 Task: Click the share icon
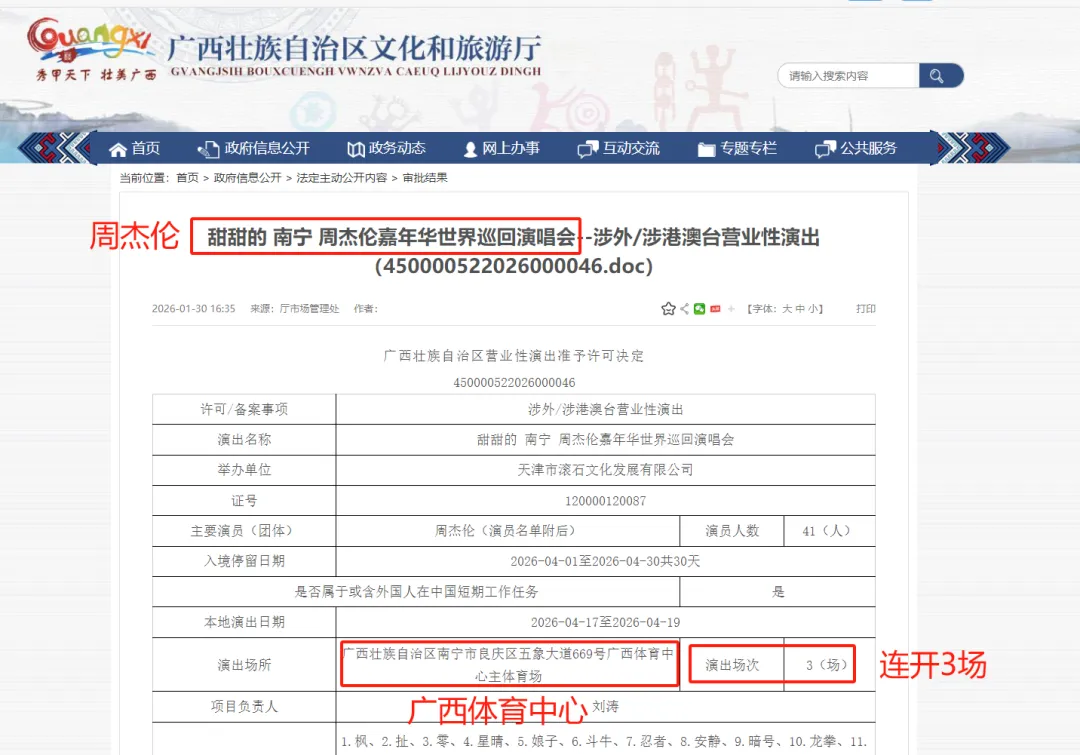tap(684, 309)
